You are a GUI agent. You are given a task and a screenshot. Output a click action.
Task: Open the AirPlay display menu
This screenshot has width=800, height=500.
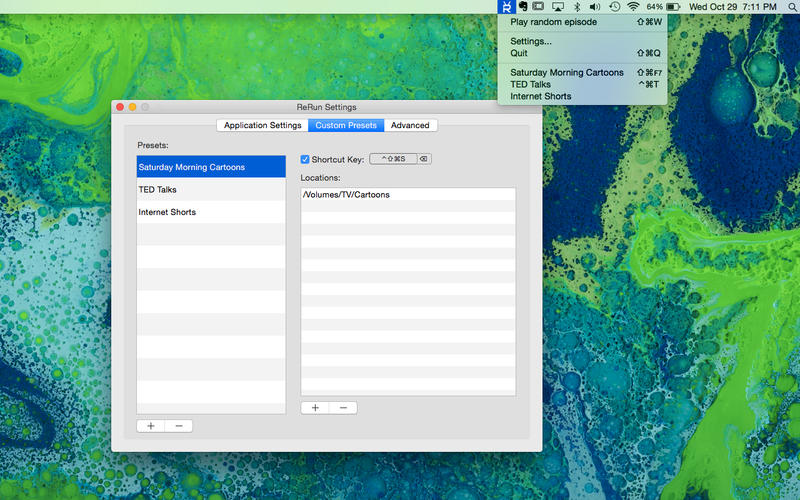pyautogui.click(x=558, y=7)
